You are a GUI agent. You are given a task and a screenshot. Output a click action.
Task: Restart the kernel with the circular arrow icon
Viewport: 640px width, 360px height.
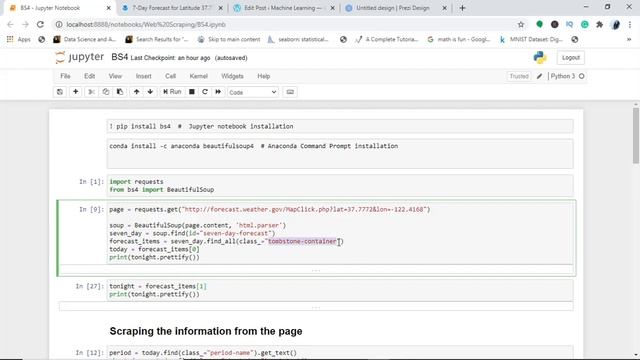pyautogui.click(x=205, y=92)
